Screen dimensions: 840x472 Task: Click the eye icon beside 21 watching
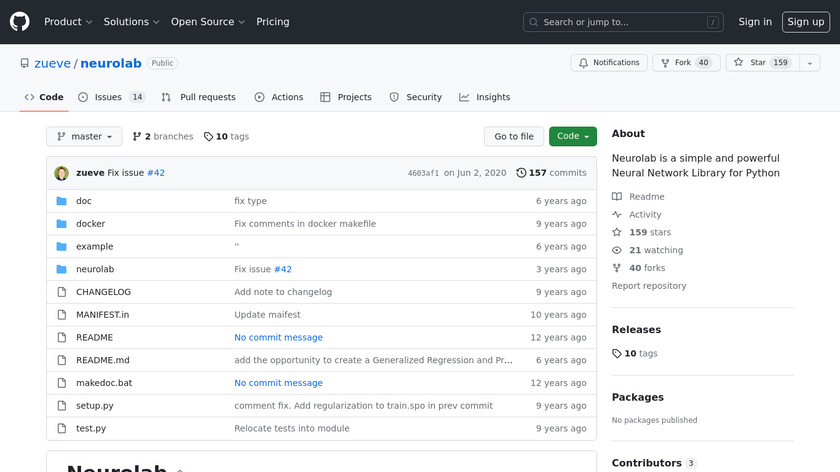(x=617, y=250)
